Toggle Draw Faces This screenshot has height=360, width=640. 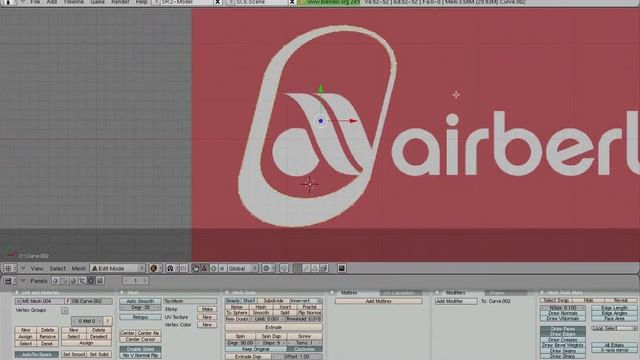coord(563,329)
